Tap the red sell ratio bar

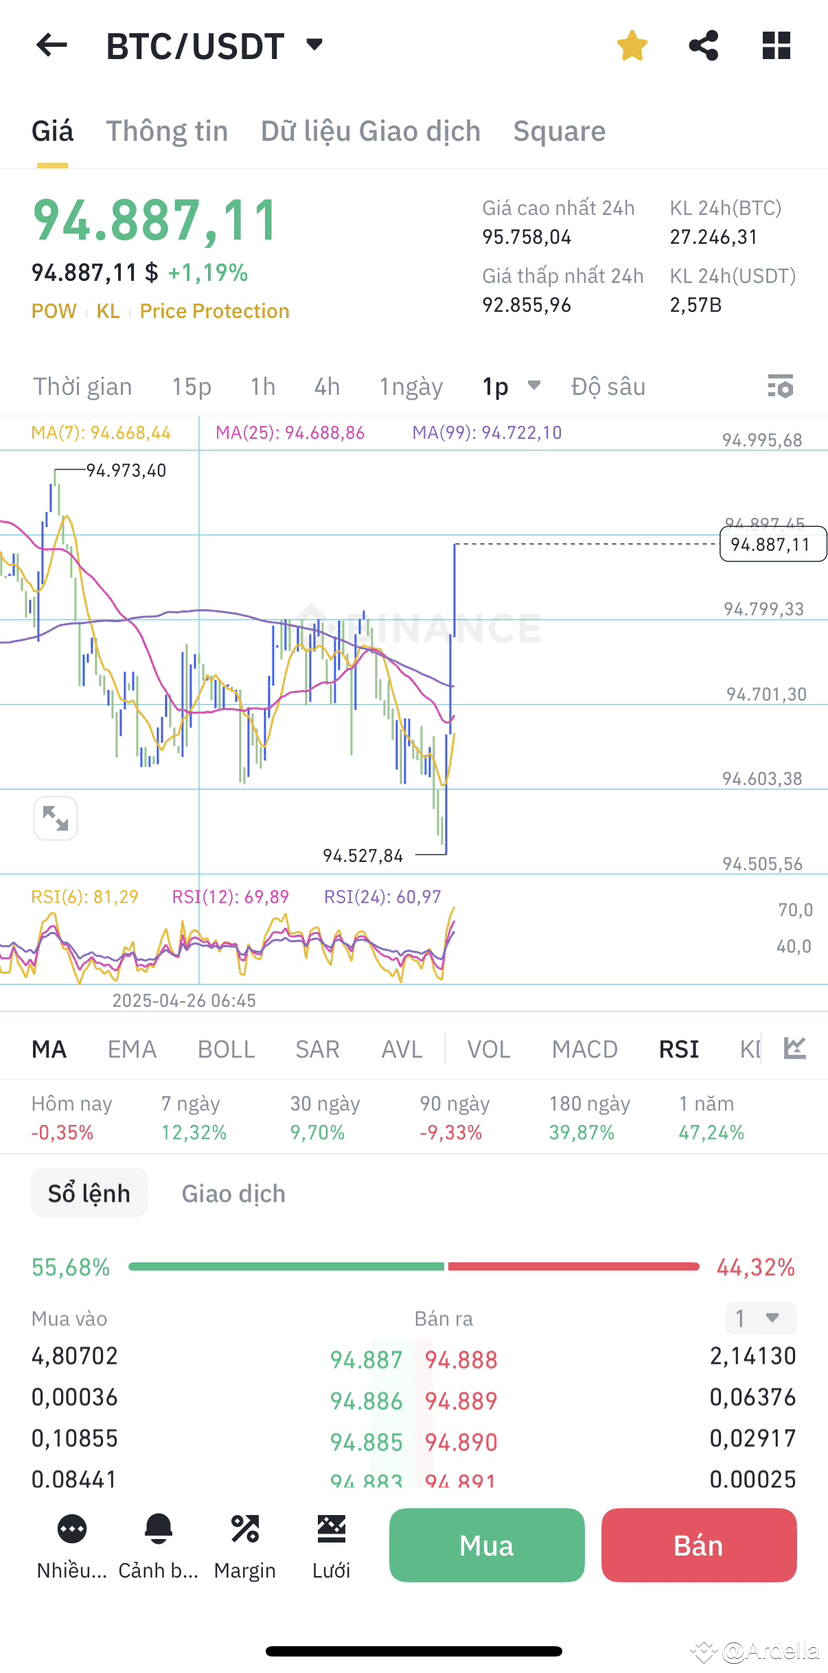click(573, 1267)
